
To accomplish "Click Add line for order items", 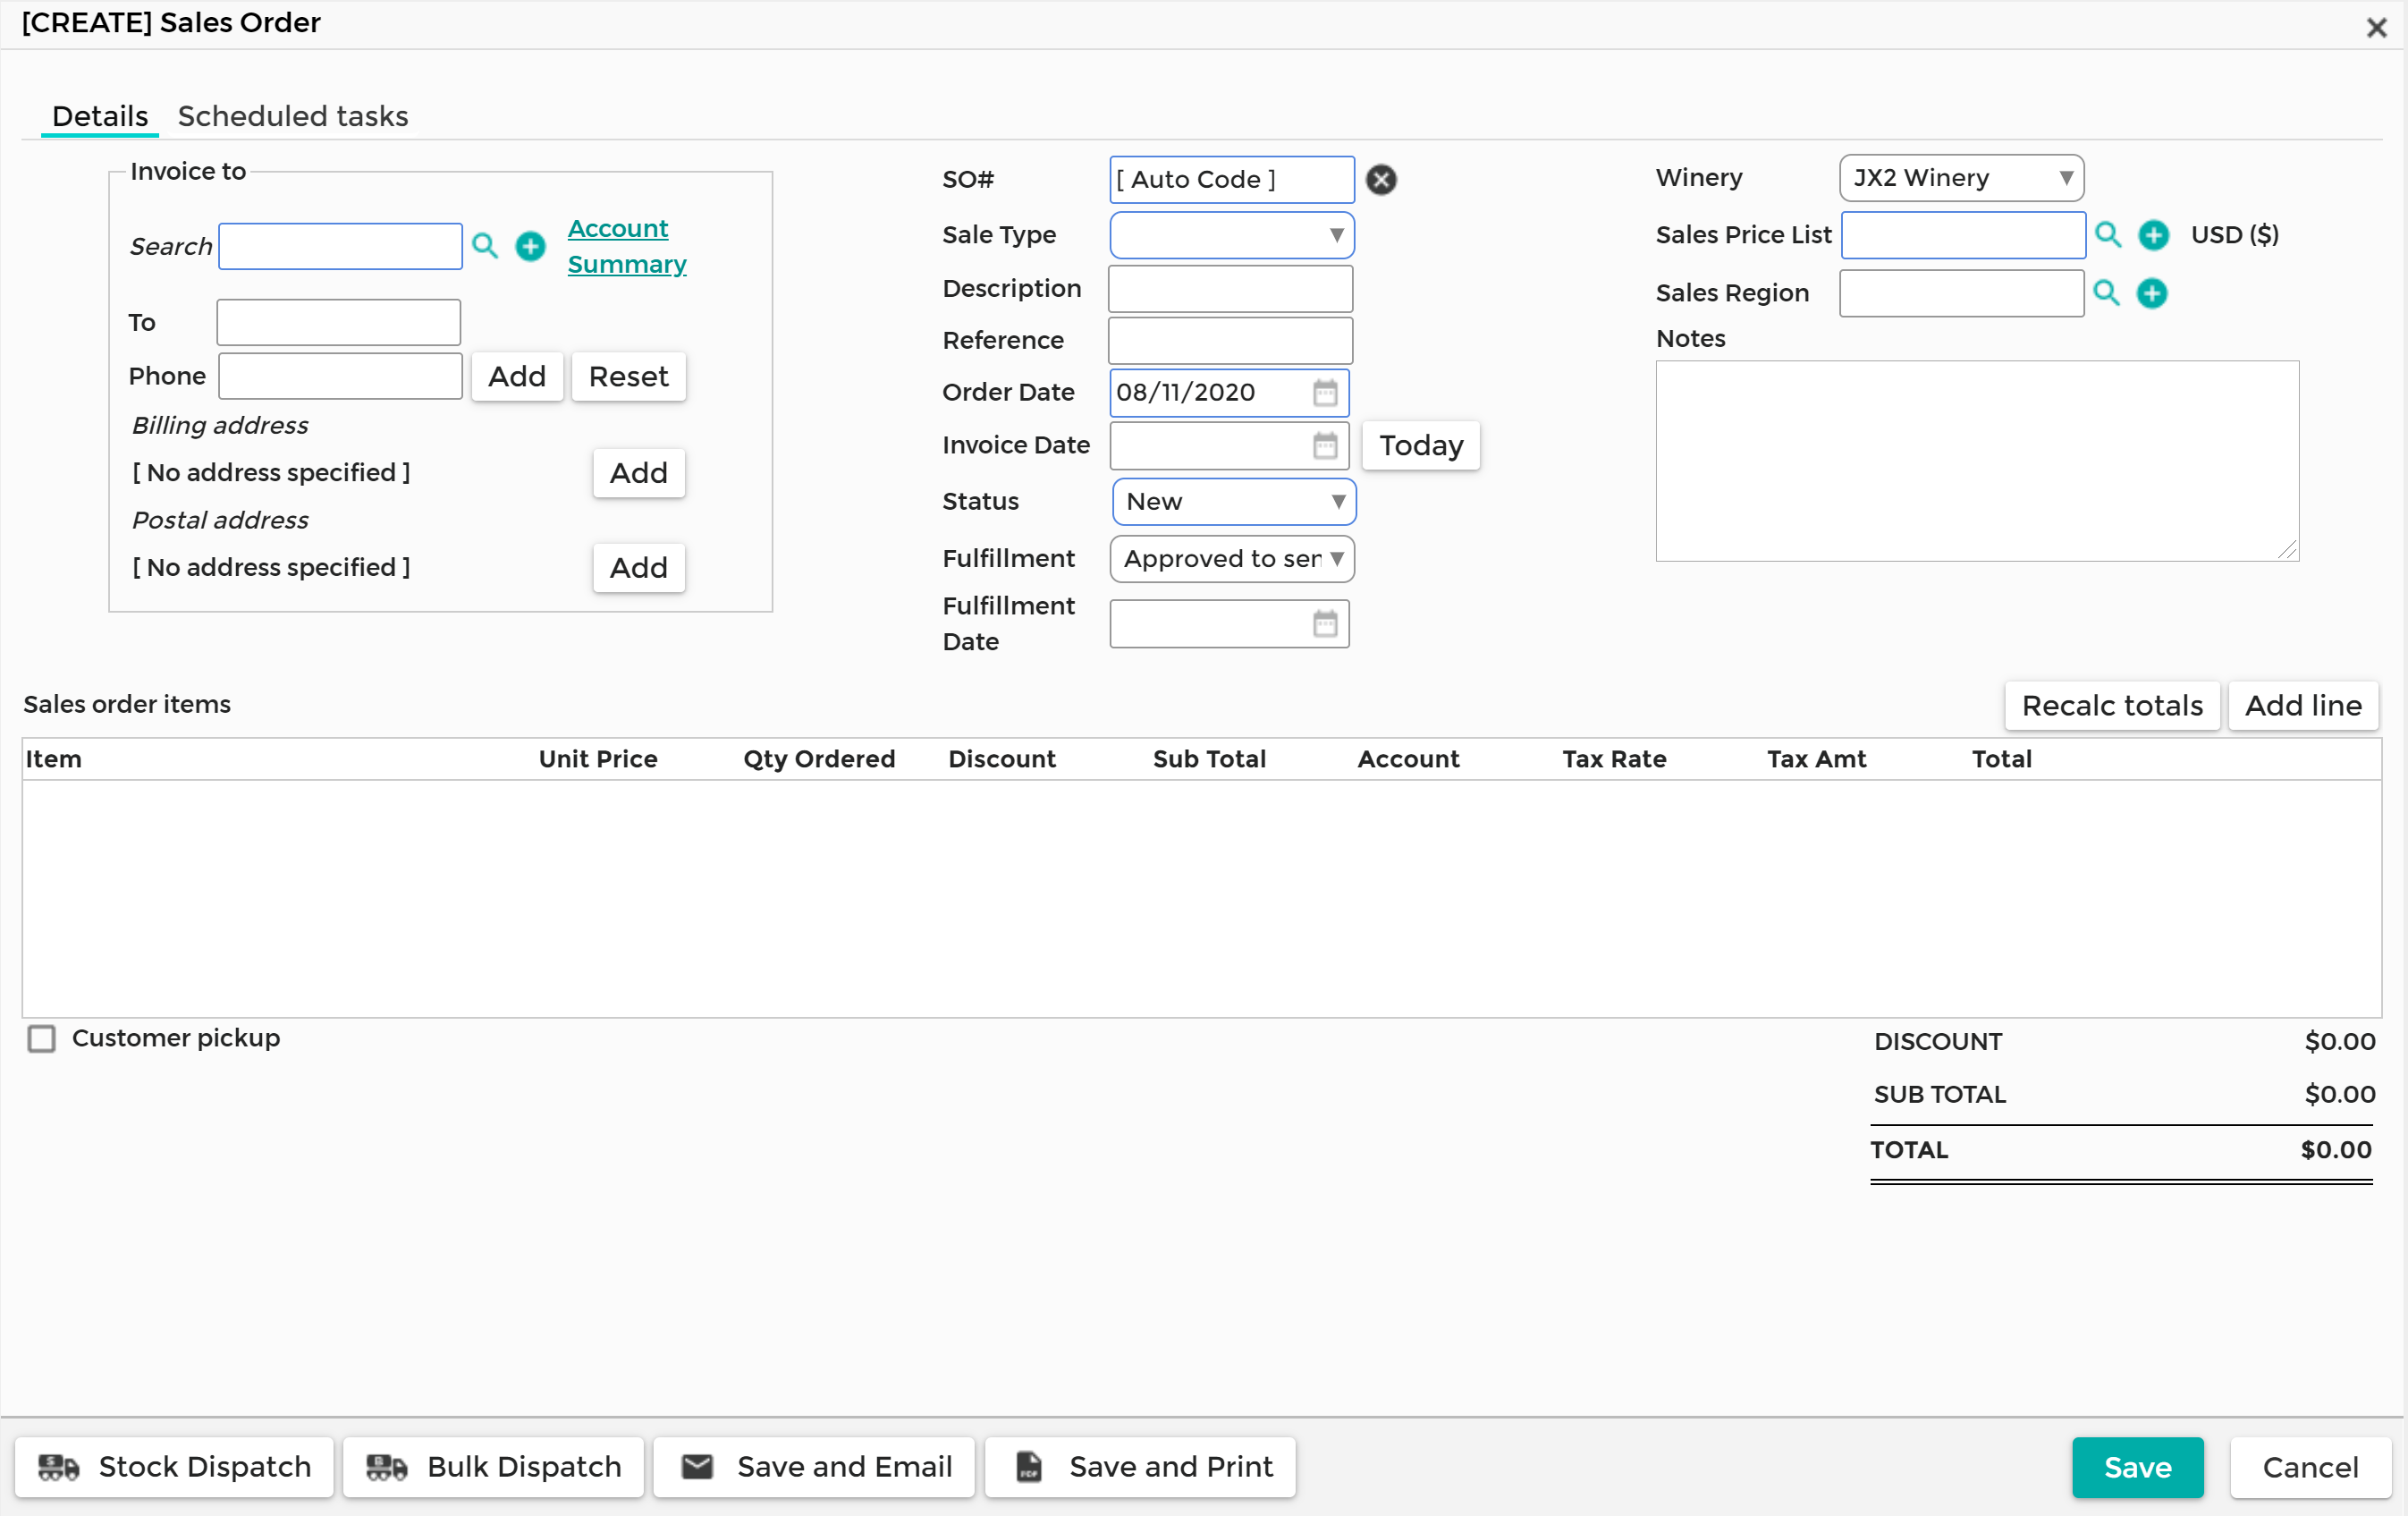I will click(2303, 705).
